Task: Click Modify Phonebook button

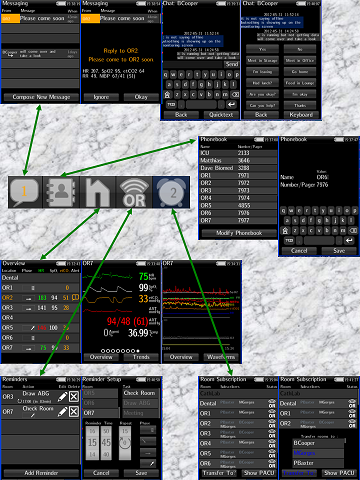Action: point(239,233)
